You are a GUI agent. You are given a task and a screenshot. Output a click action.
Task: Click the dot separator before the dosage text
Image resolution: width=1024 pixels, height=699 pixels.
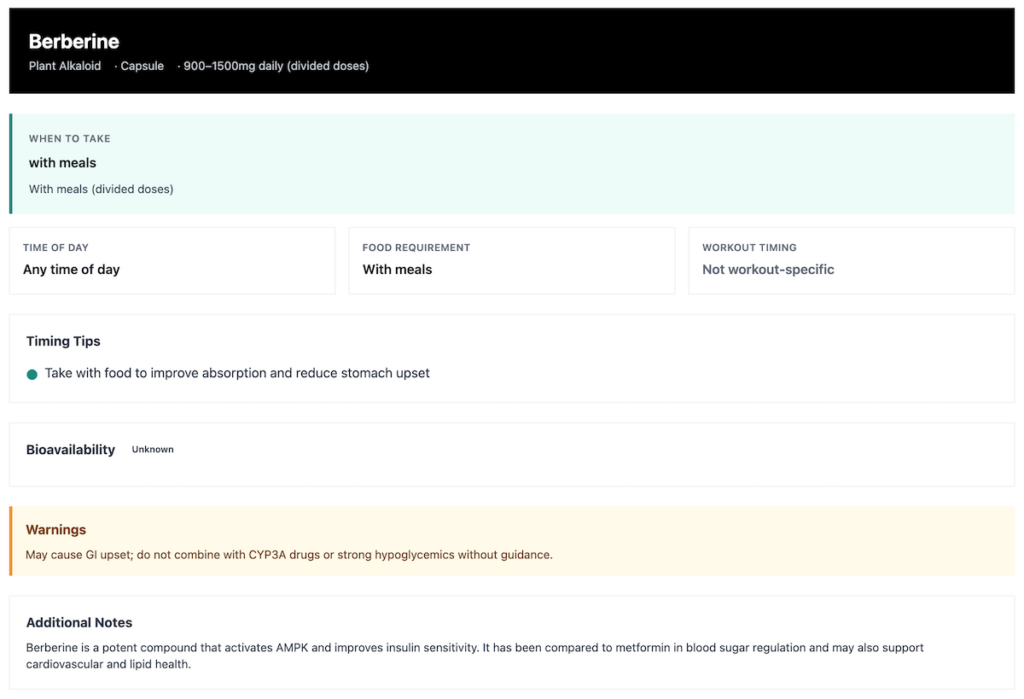coord(177,66)
